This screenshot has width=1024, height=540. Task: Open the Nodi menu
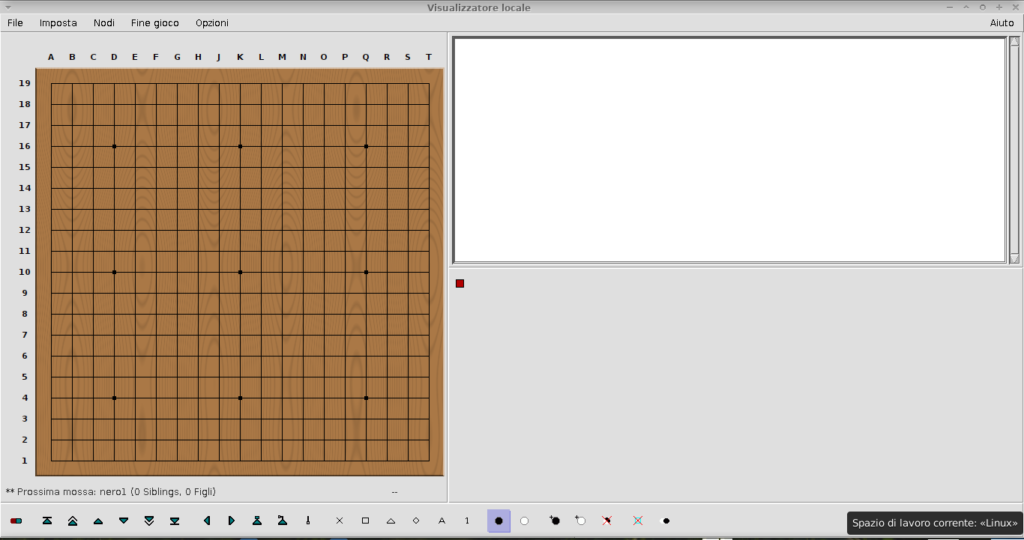pyautogui.click(x=104, y=22)
